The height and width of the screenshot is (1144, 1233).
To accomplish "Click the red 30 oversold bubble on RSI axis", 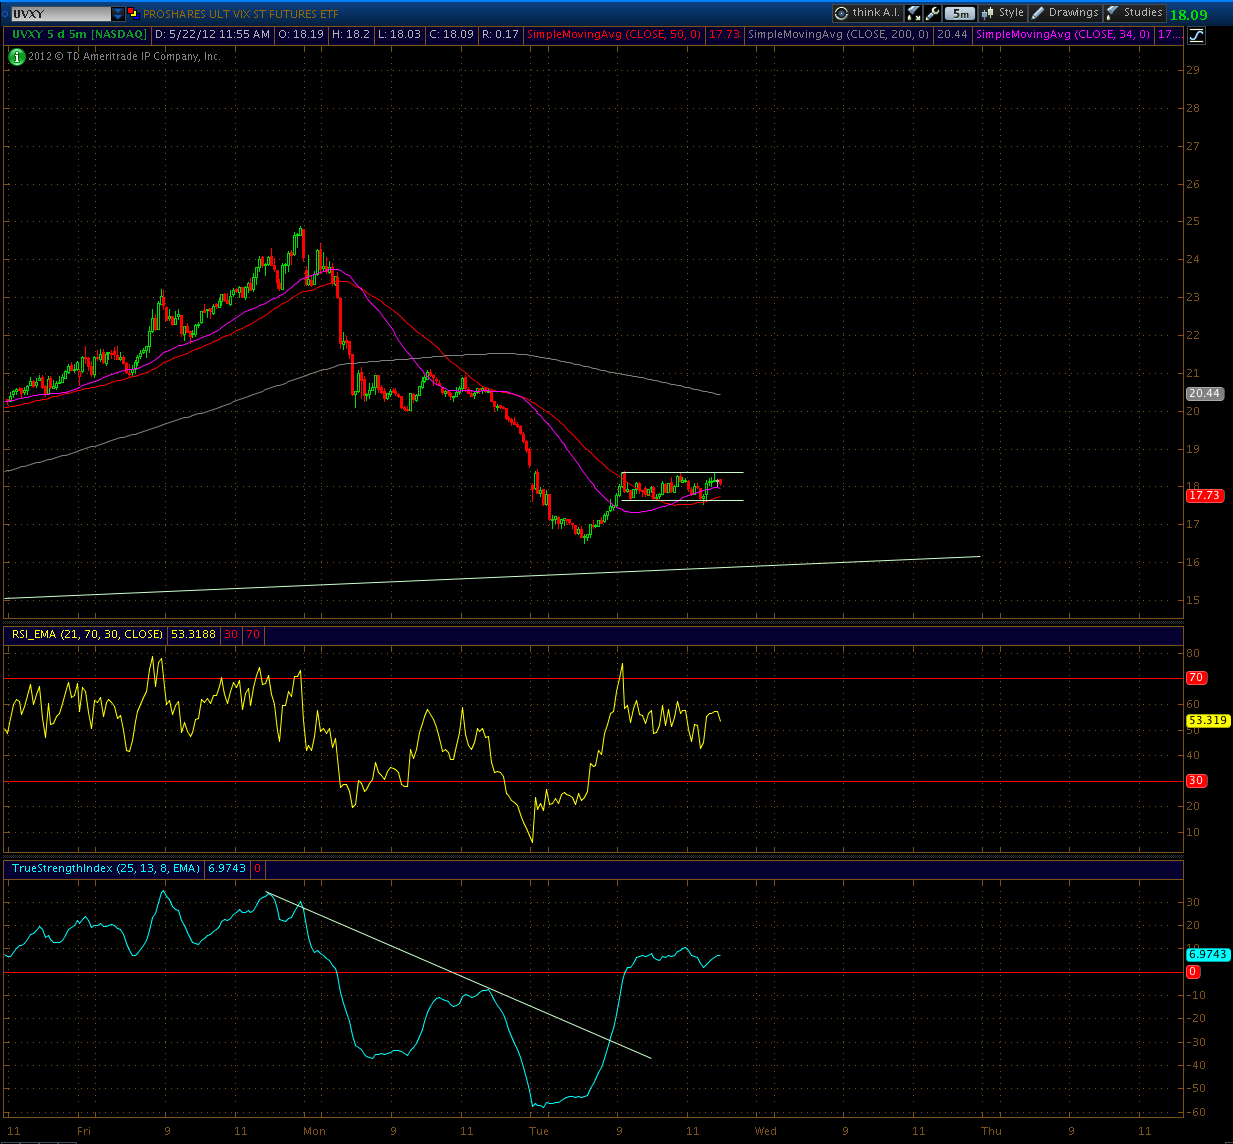I will 1196,781.
